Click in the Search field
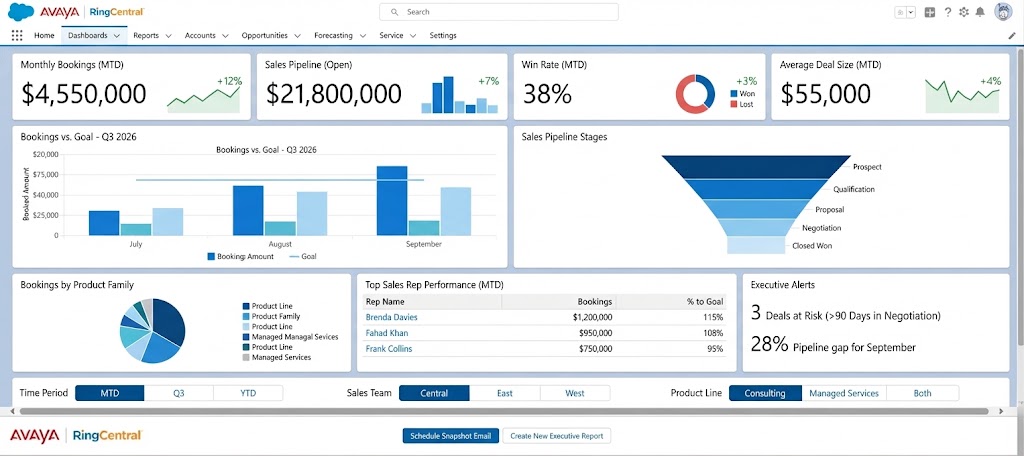The image size is (1024, 456). coord(499,12)
